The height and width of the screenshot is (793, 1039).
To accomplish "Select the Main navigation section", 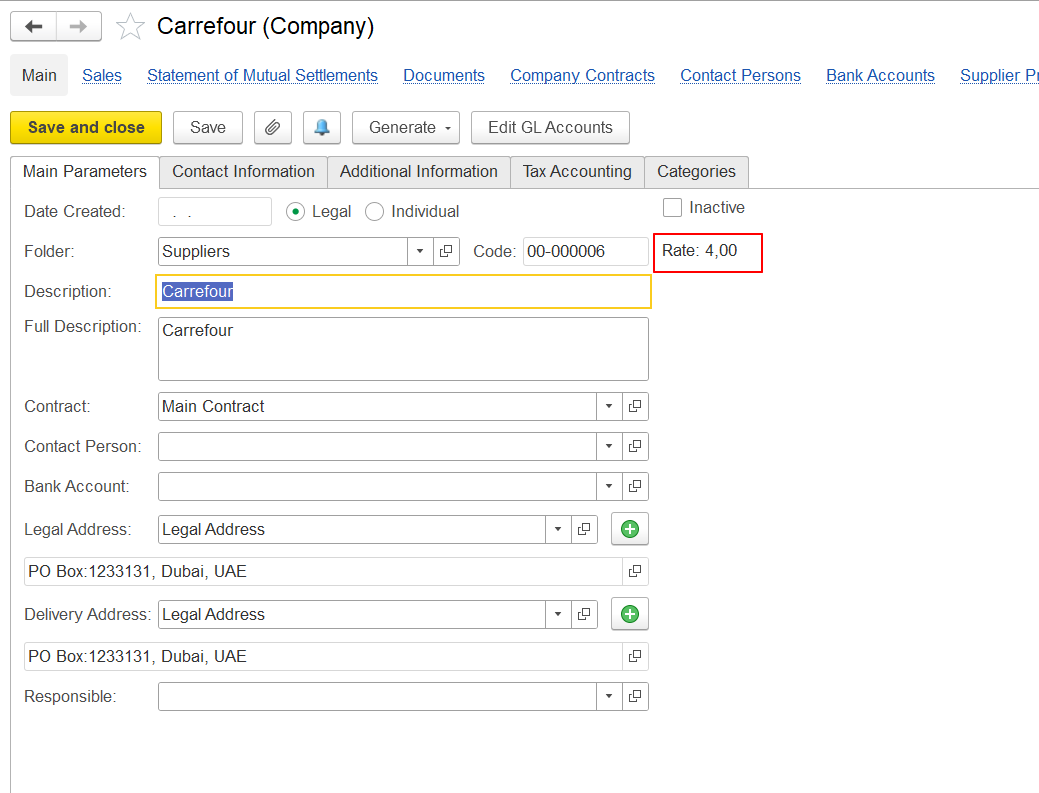I will tap(39, 76).
